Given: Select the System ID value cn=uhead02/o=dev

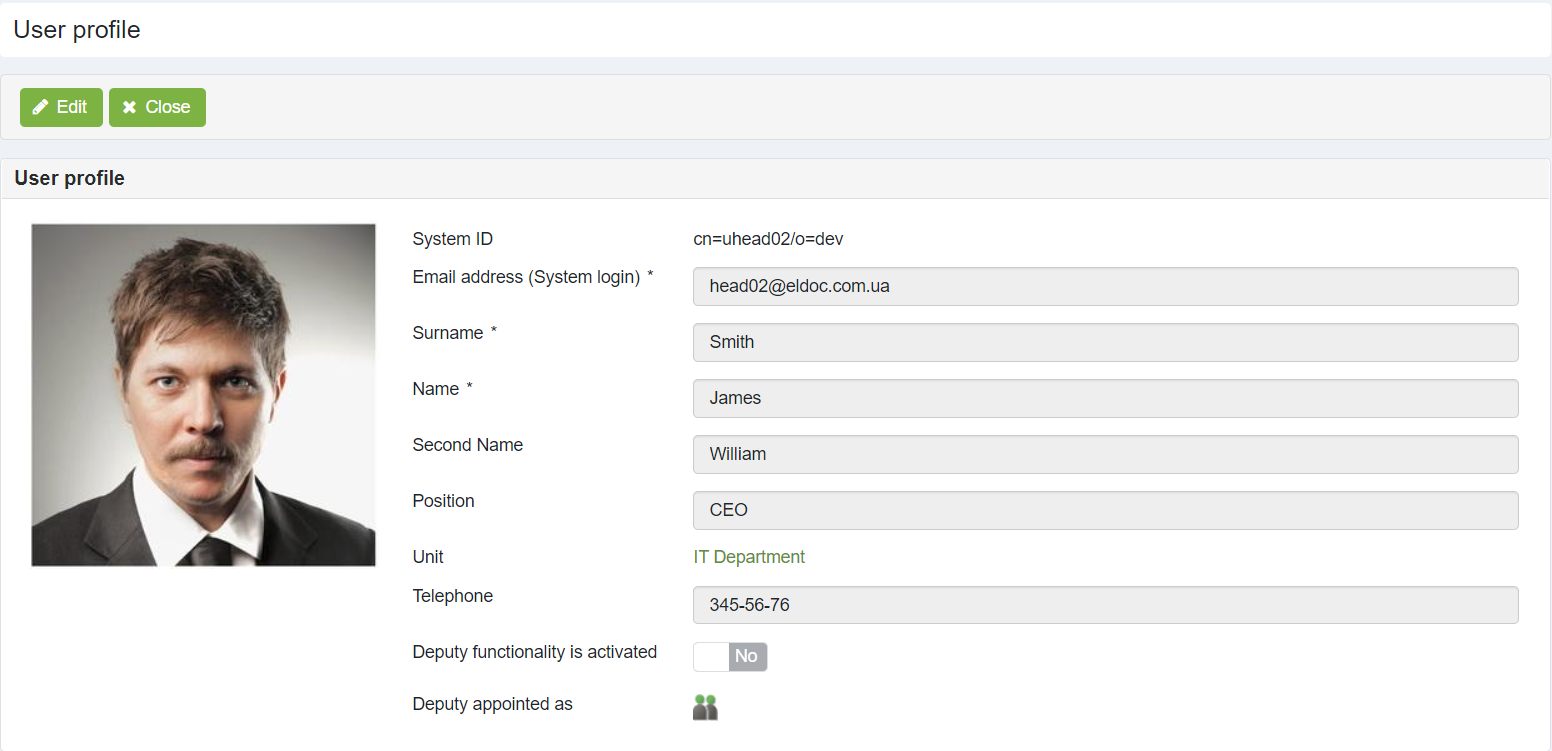Looking at the screenshot, I should click(x=768, y=239).
